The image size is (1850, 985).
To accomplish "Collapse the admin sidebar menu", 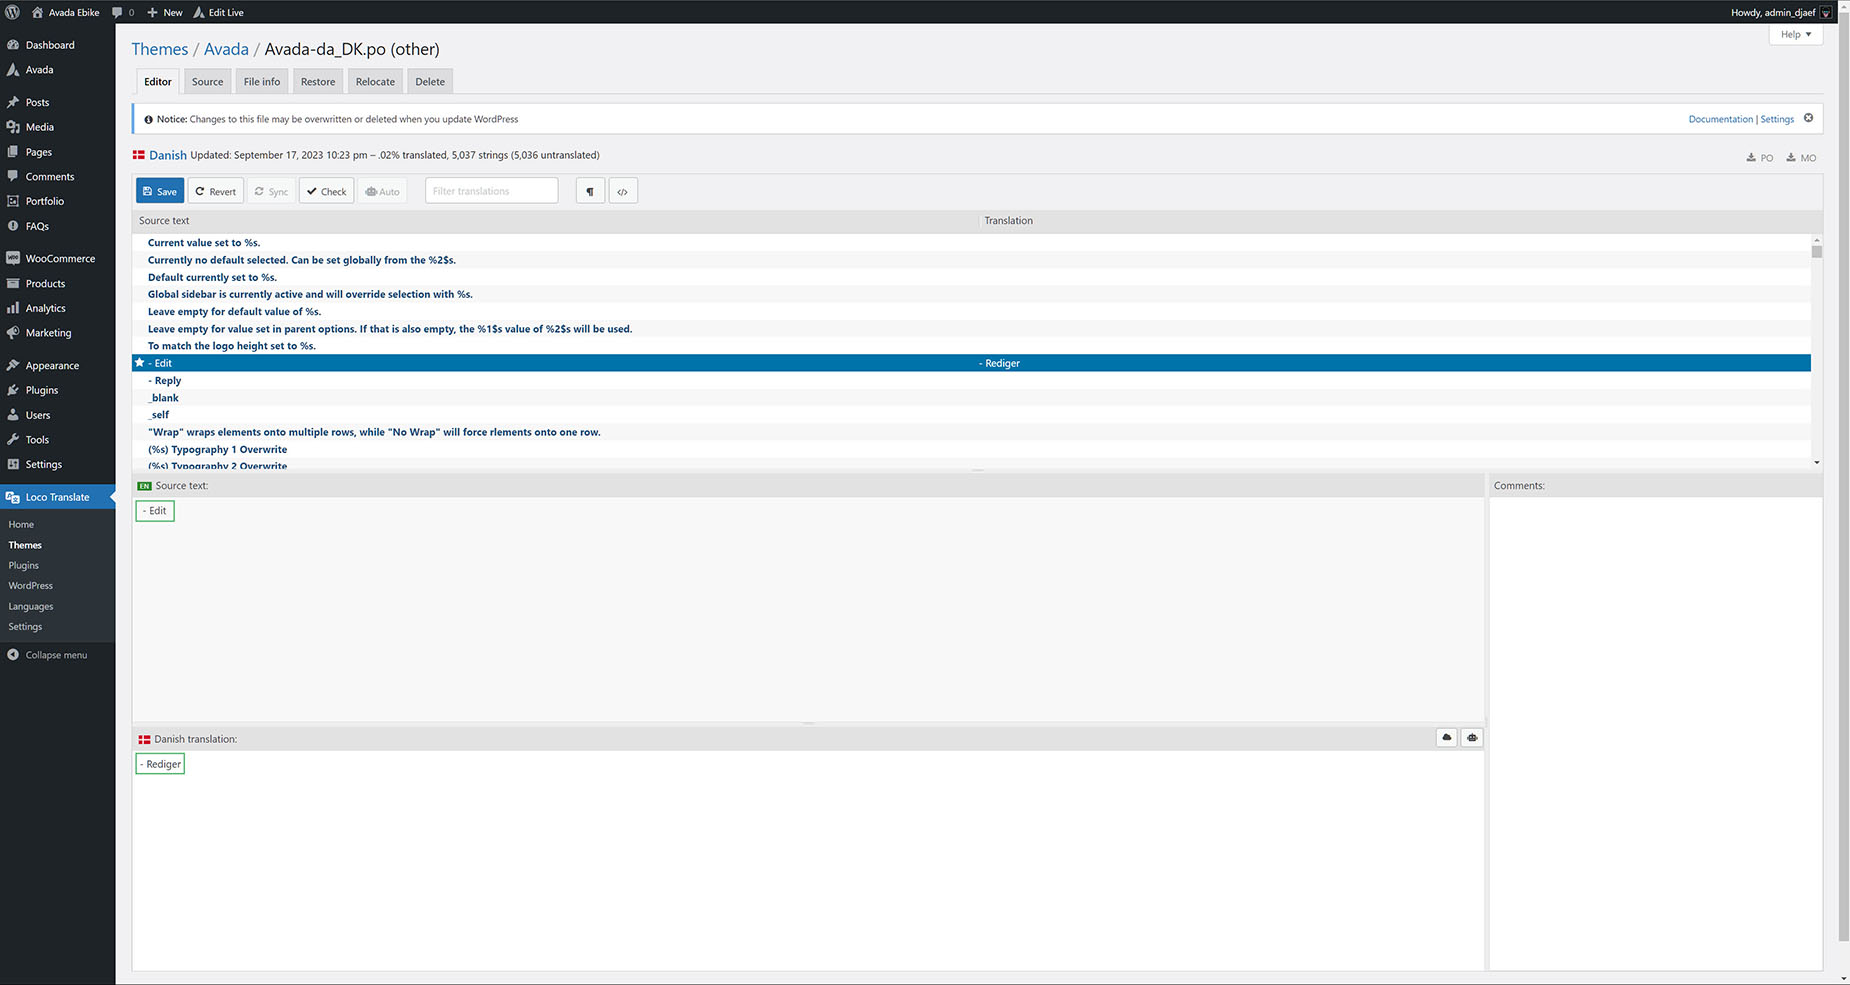I will tap(47, 655).
